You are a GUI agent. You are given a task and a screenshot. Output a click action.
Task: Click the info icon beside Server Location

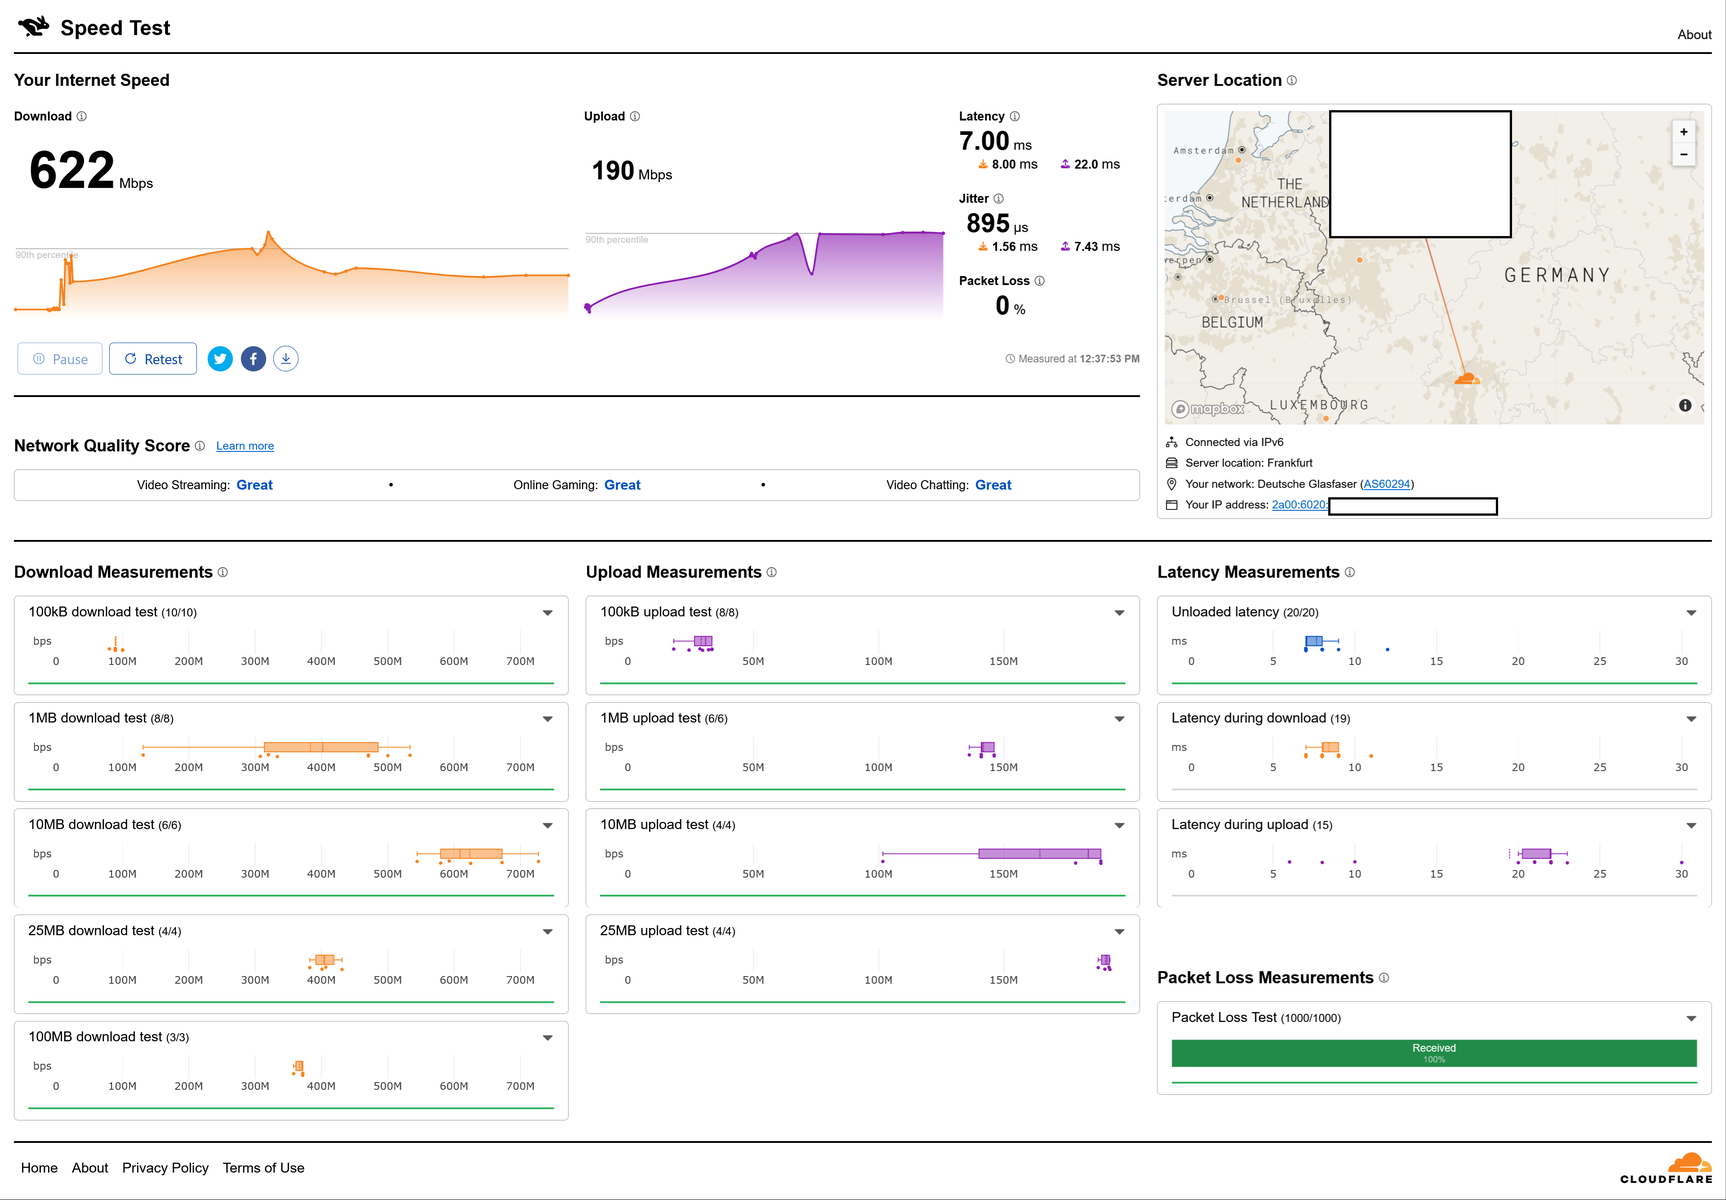pyautogui.click(x=1292, y=81)
